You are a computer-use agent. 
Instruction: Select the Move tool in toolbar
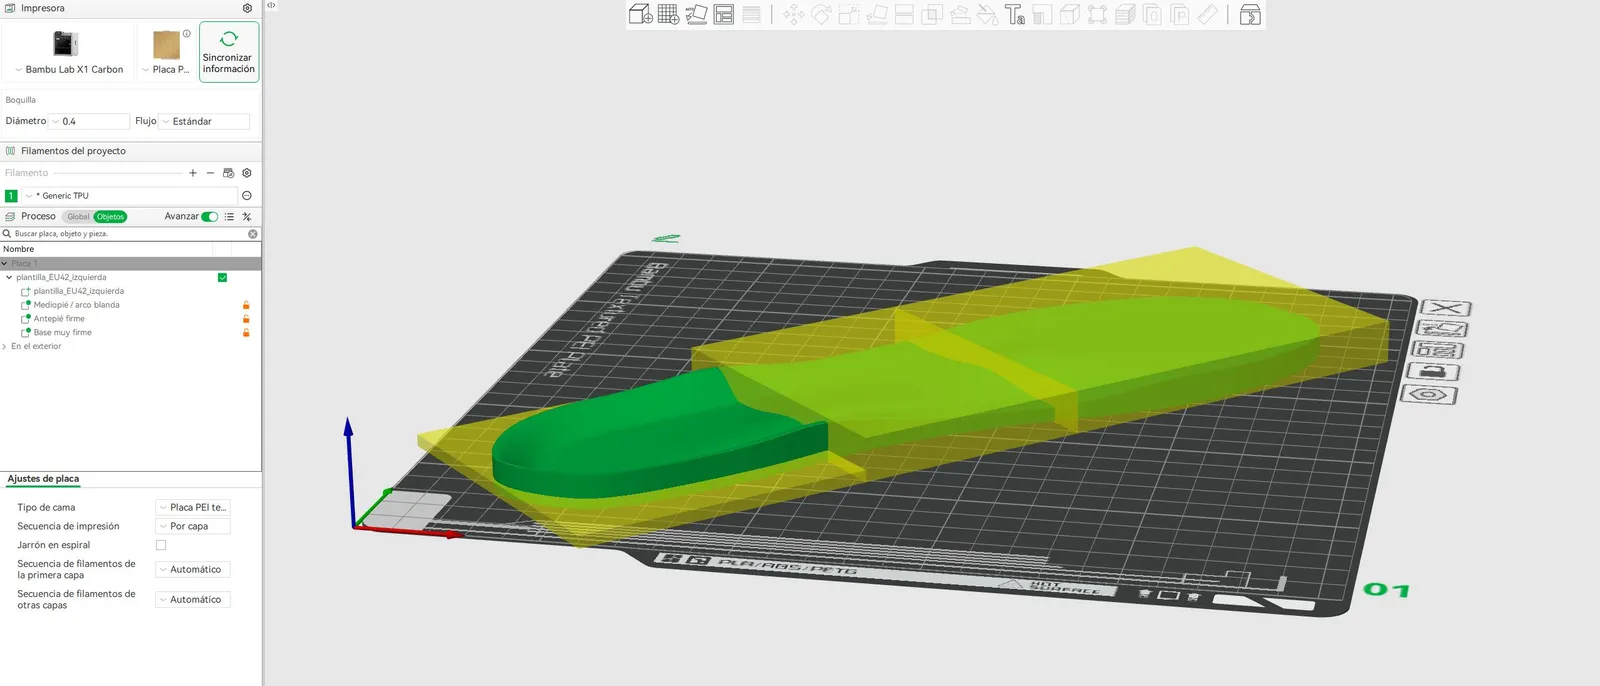point(794,14)
